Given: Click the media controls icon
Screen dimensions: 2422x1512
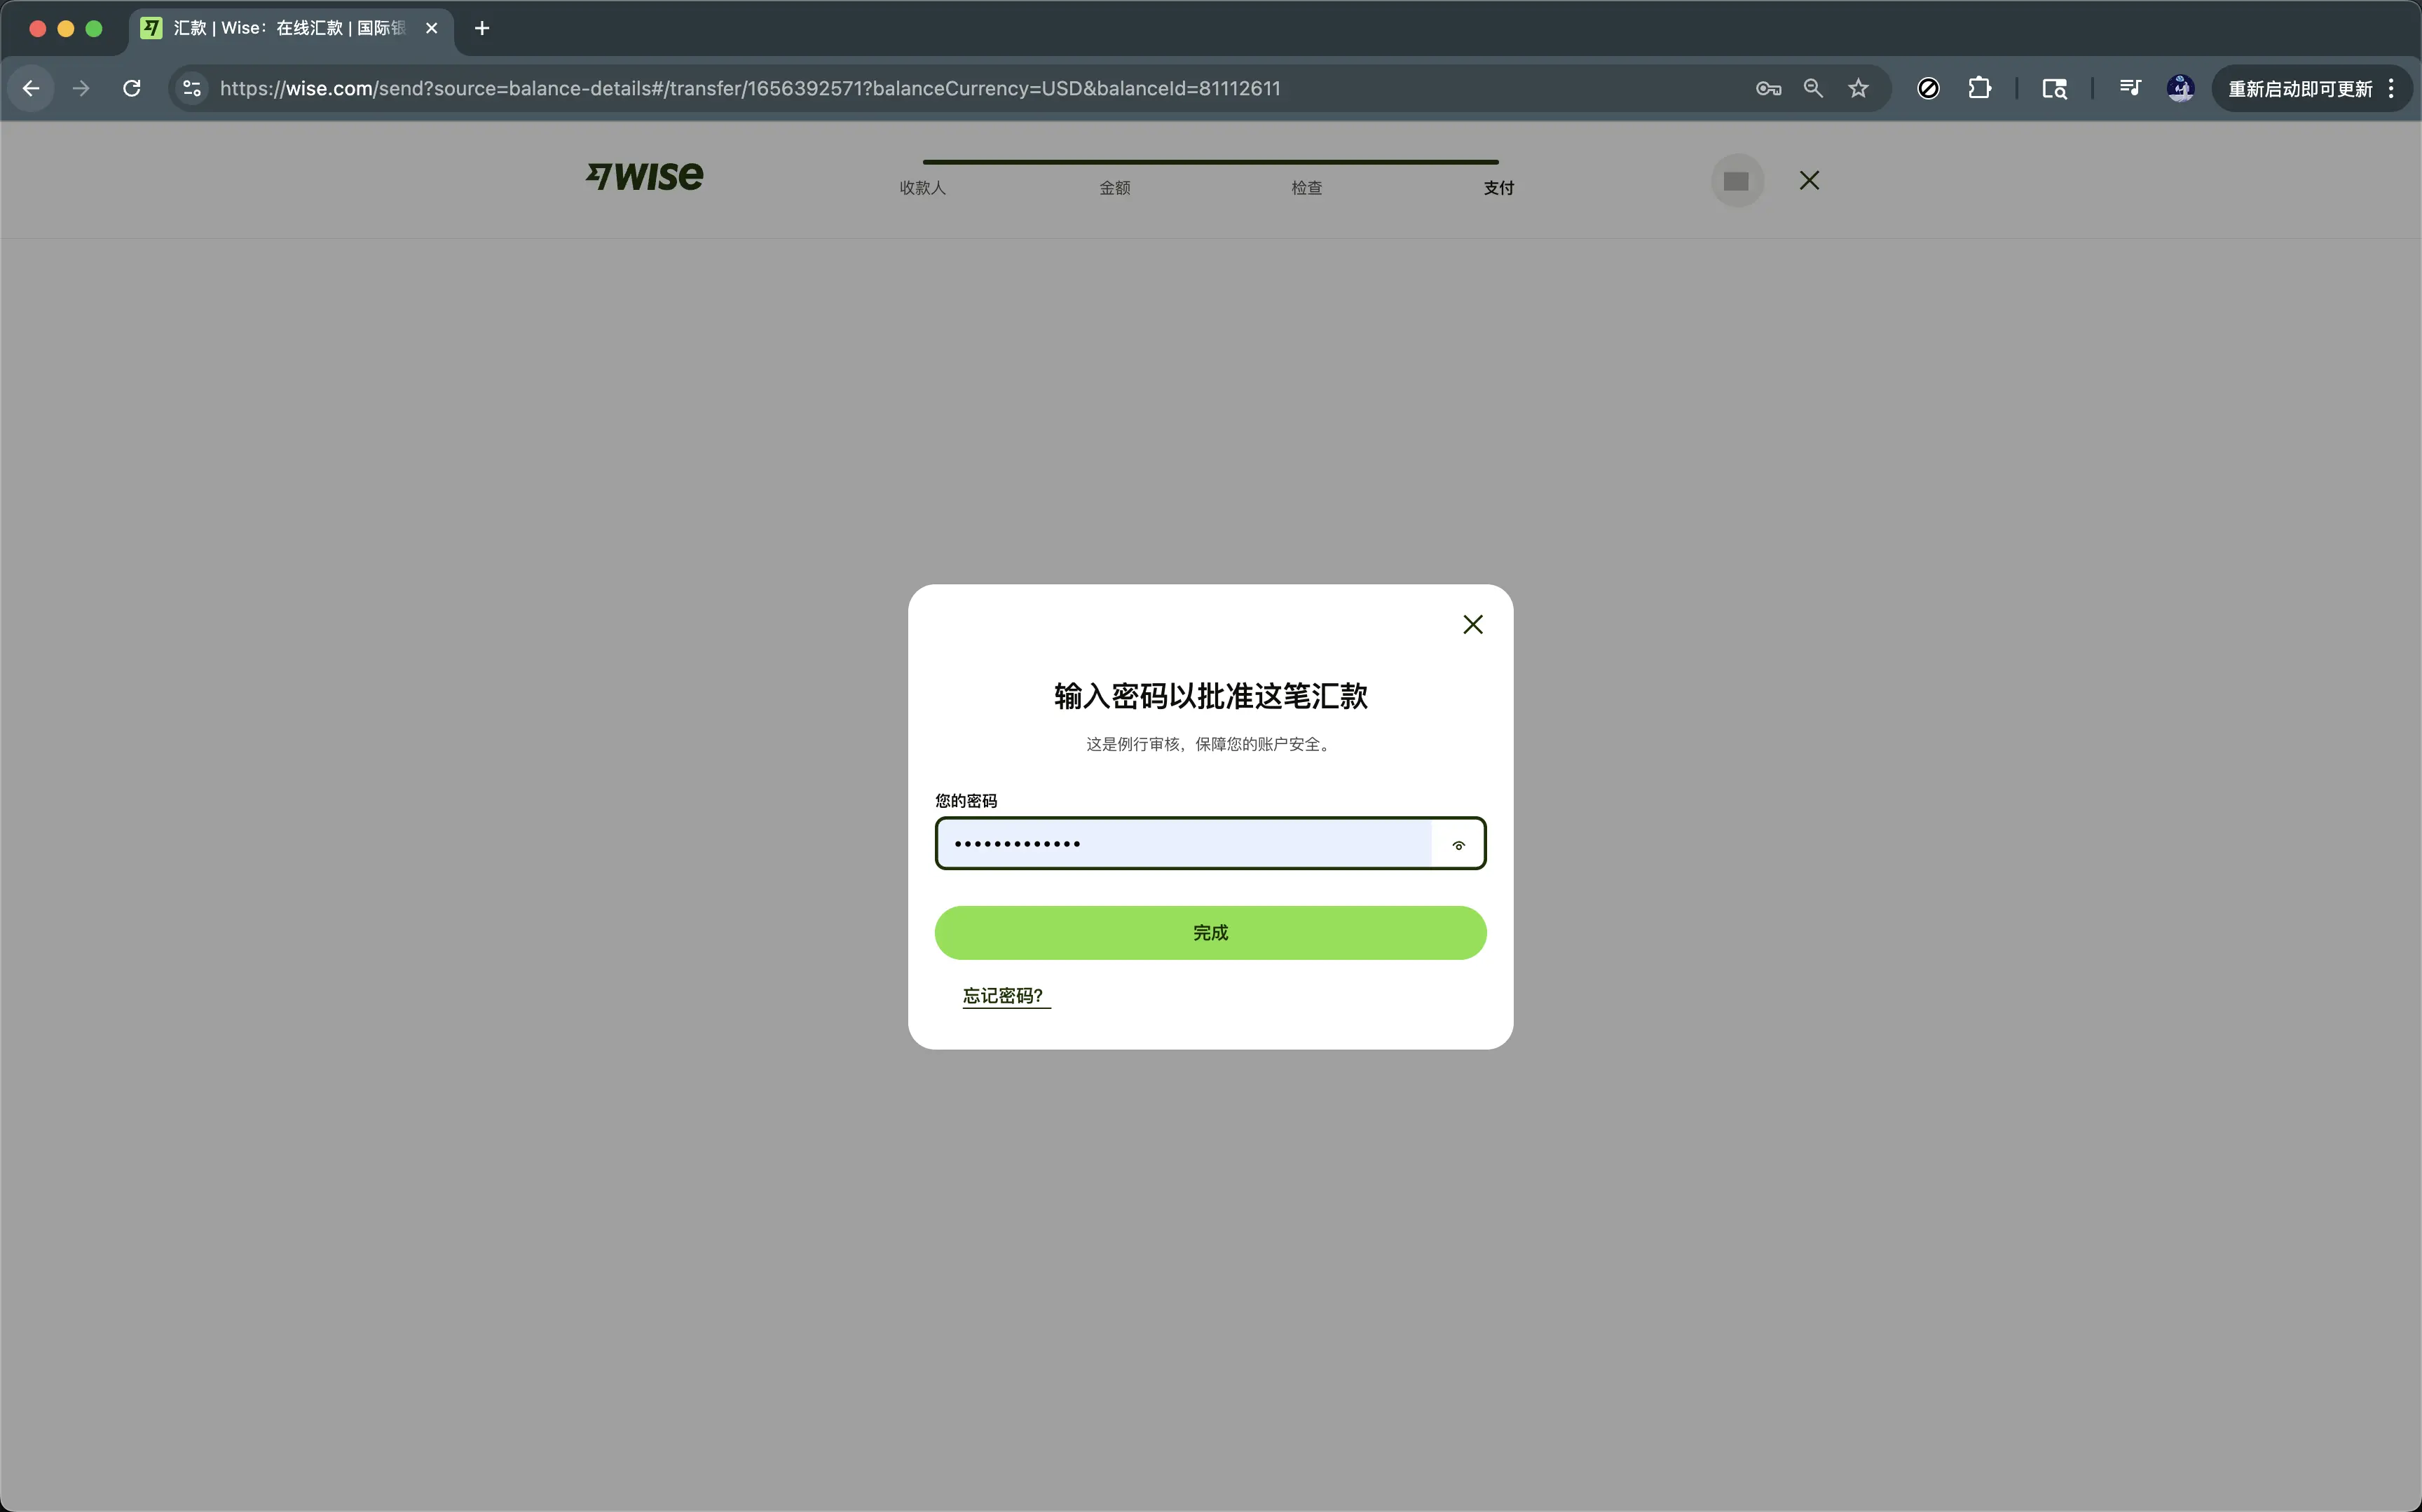Looking at the screenshot, I should click(2130, 89).
